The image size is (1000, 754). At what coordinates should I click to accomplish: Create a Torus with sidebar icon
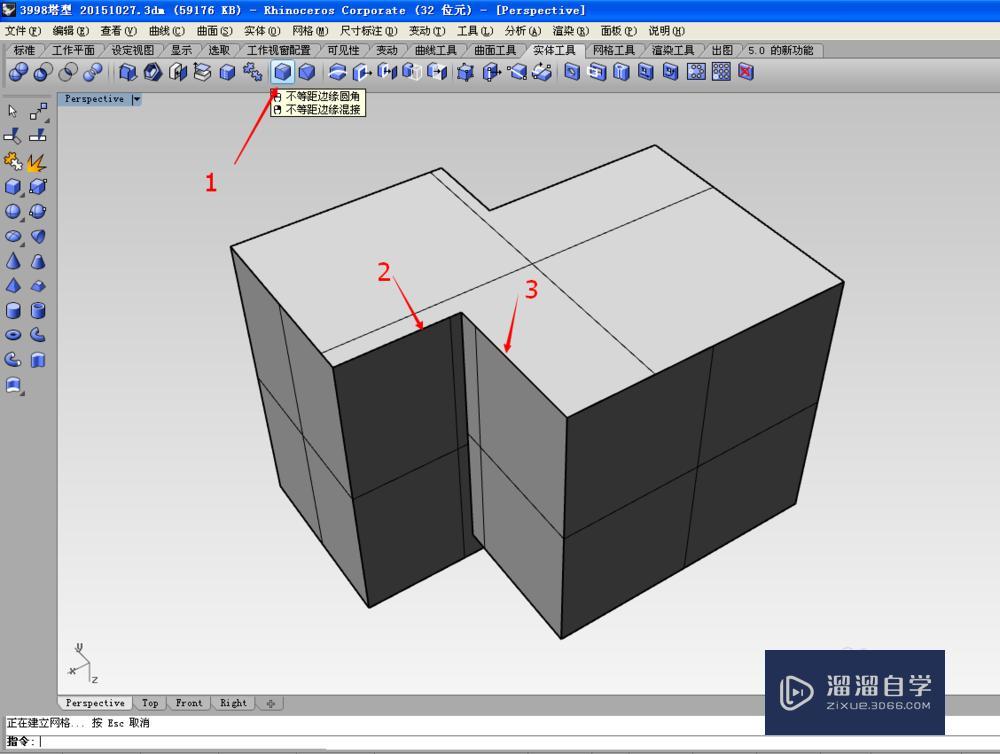(x=13, y=335)
